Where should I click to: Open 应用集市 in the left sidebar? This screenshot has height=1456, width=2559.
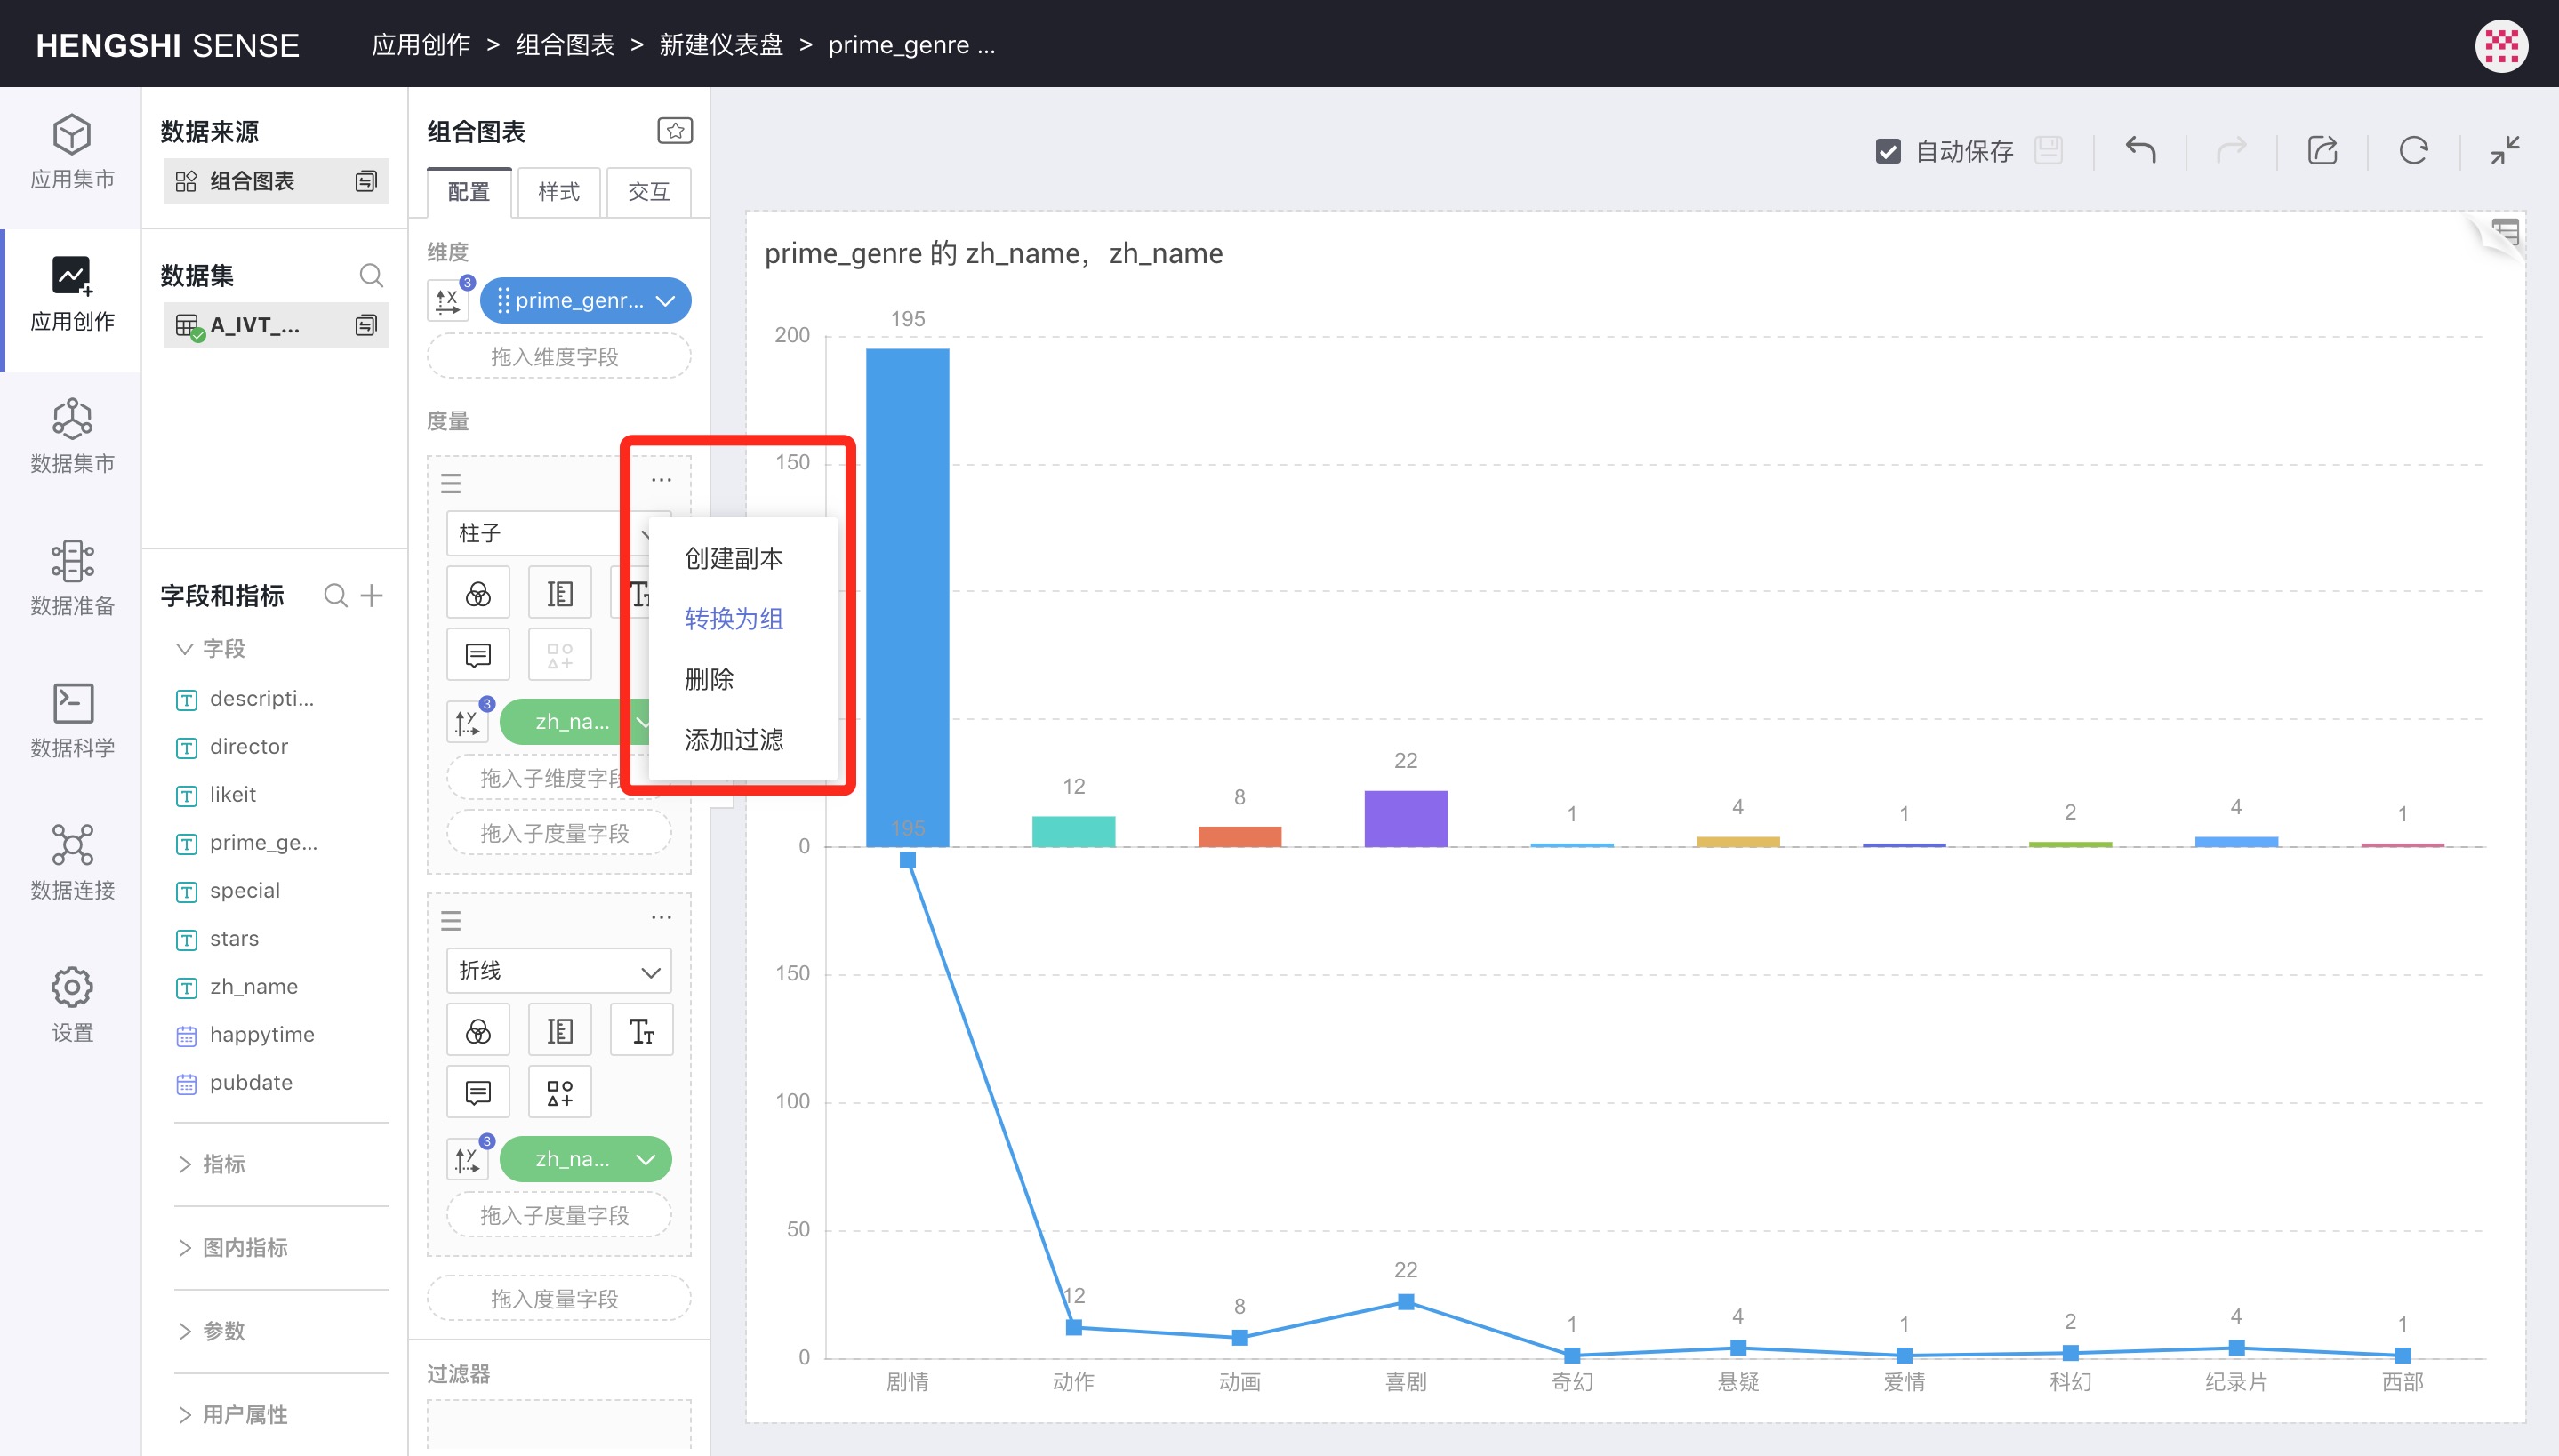point(72,153)
